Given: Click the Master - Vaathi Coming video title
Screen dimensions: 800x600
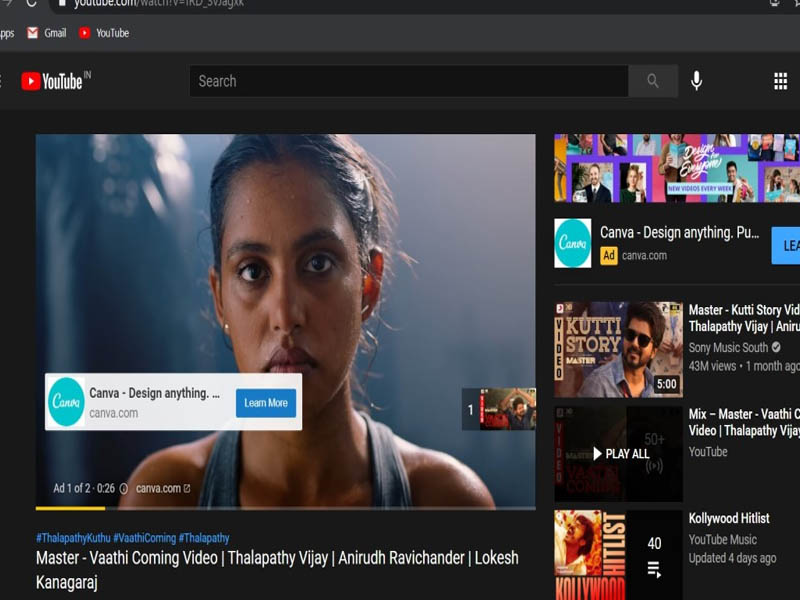Looking at the screenshot, I should pyautogui.click(x=277, y=570).
